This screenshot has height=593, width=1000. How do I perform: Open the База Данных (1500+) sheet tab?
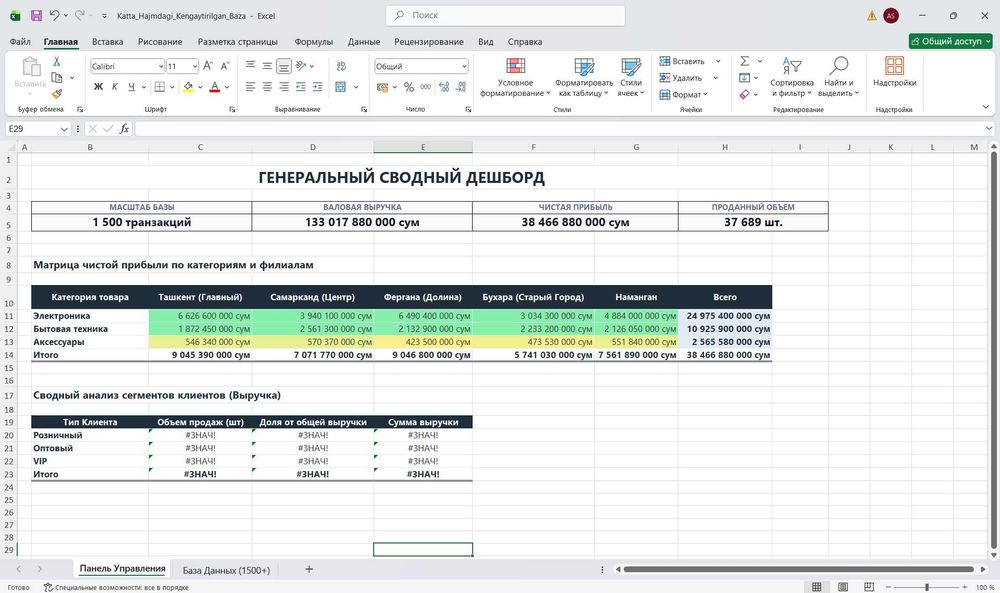point(226,570)
